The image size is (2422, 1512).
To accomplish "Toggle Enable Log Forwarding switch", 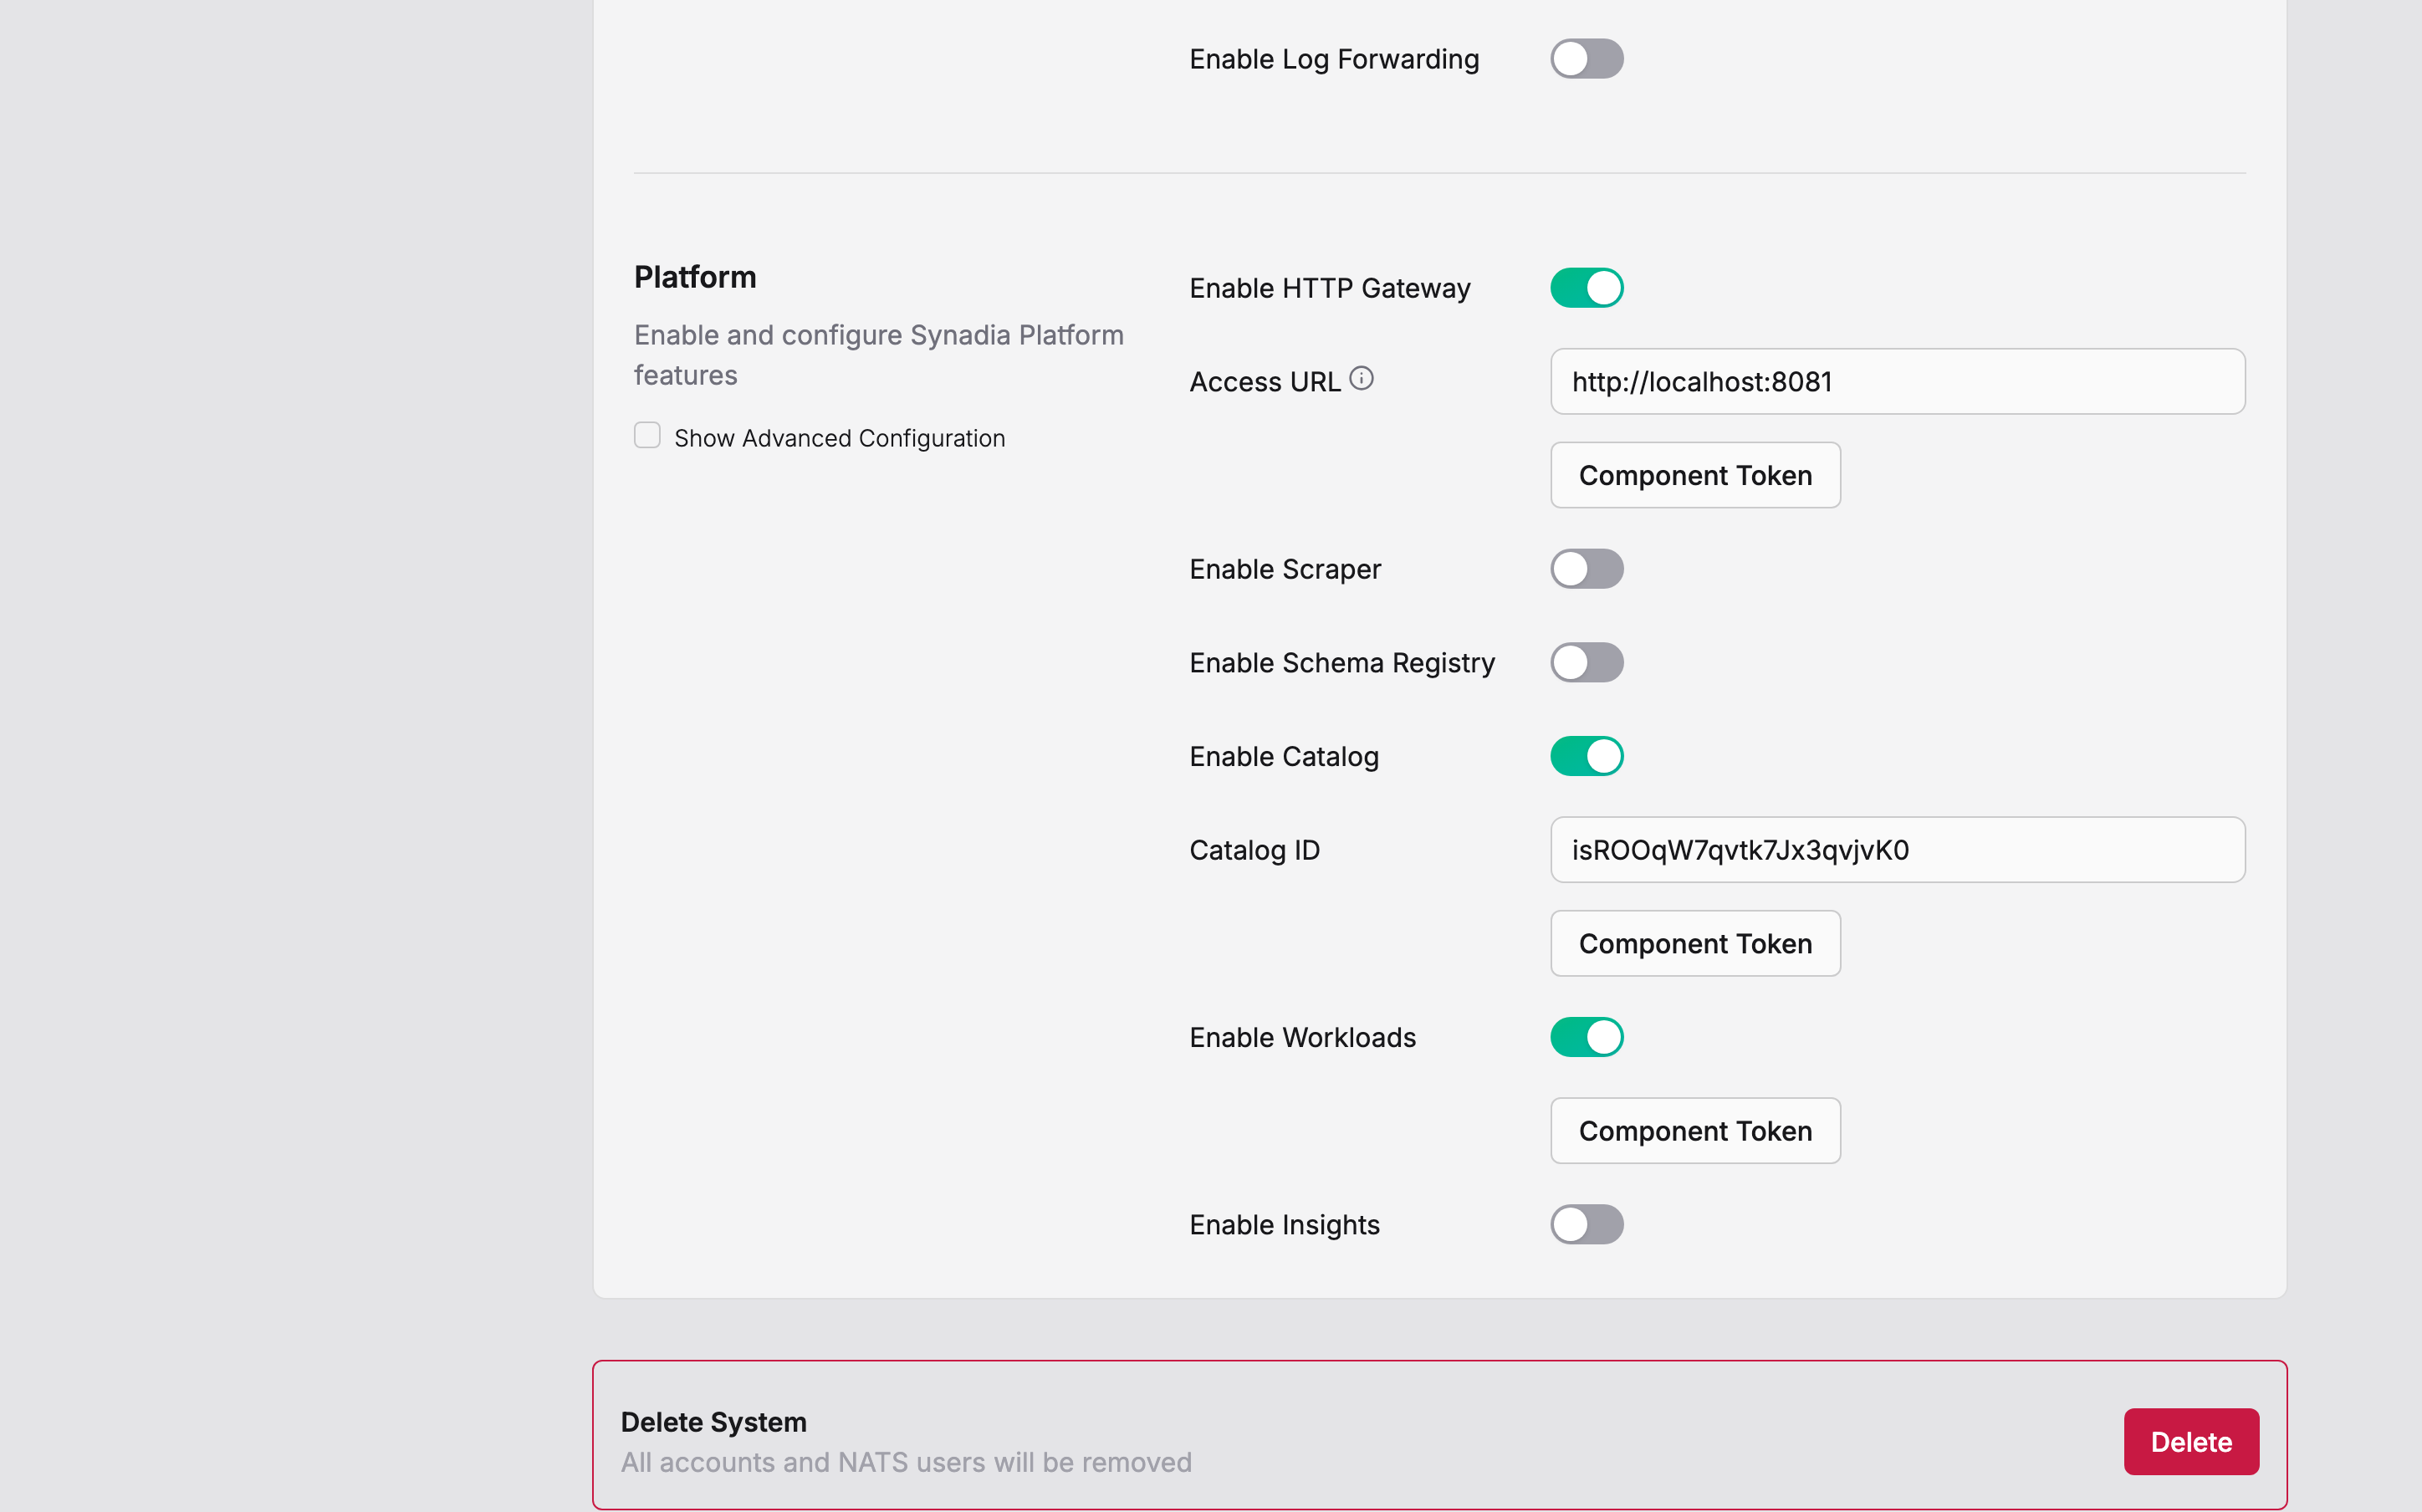I will [1586, 59].
